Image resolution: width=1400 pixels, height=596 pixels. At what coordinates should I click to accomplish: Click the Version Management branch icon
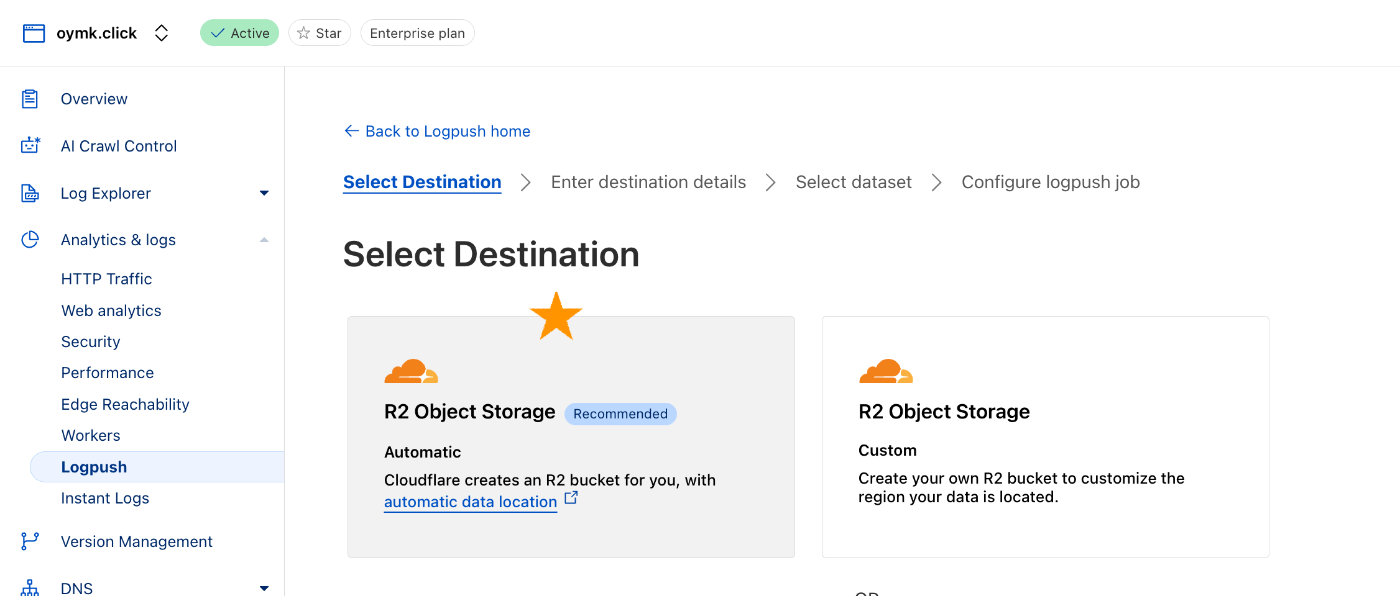[30, 541]
